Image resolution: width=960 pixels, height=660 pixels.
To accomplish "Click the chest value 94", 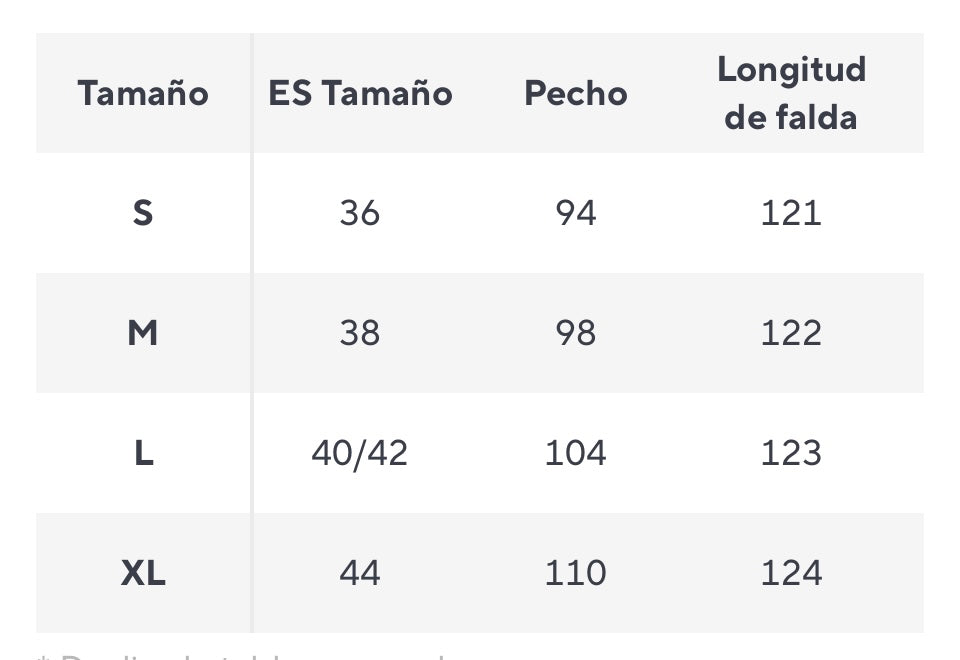I will point(576,213).
